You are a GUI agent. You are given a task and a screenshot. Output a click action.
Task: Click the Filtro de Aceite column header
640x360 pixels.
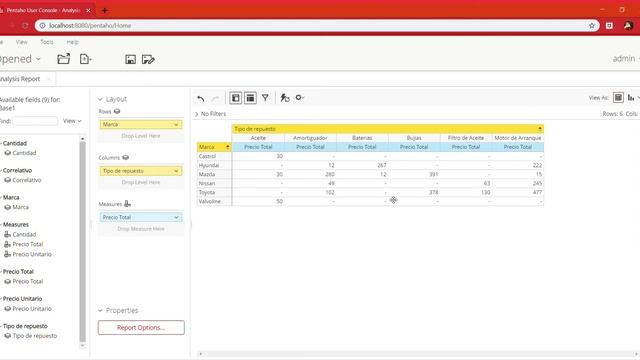pyautogui.click(x=466, y=138)
